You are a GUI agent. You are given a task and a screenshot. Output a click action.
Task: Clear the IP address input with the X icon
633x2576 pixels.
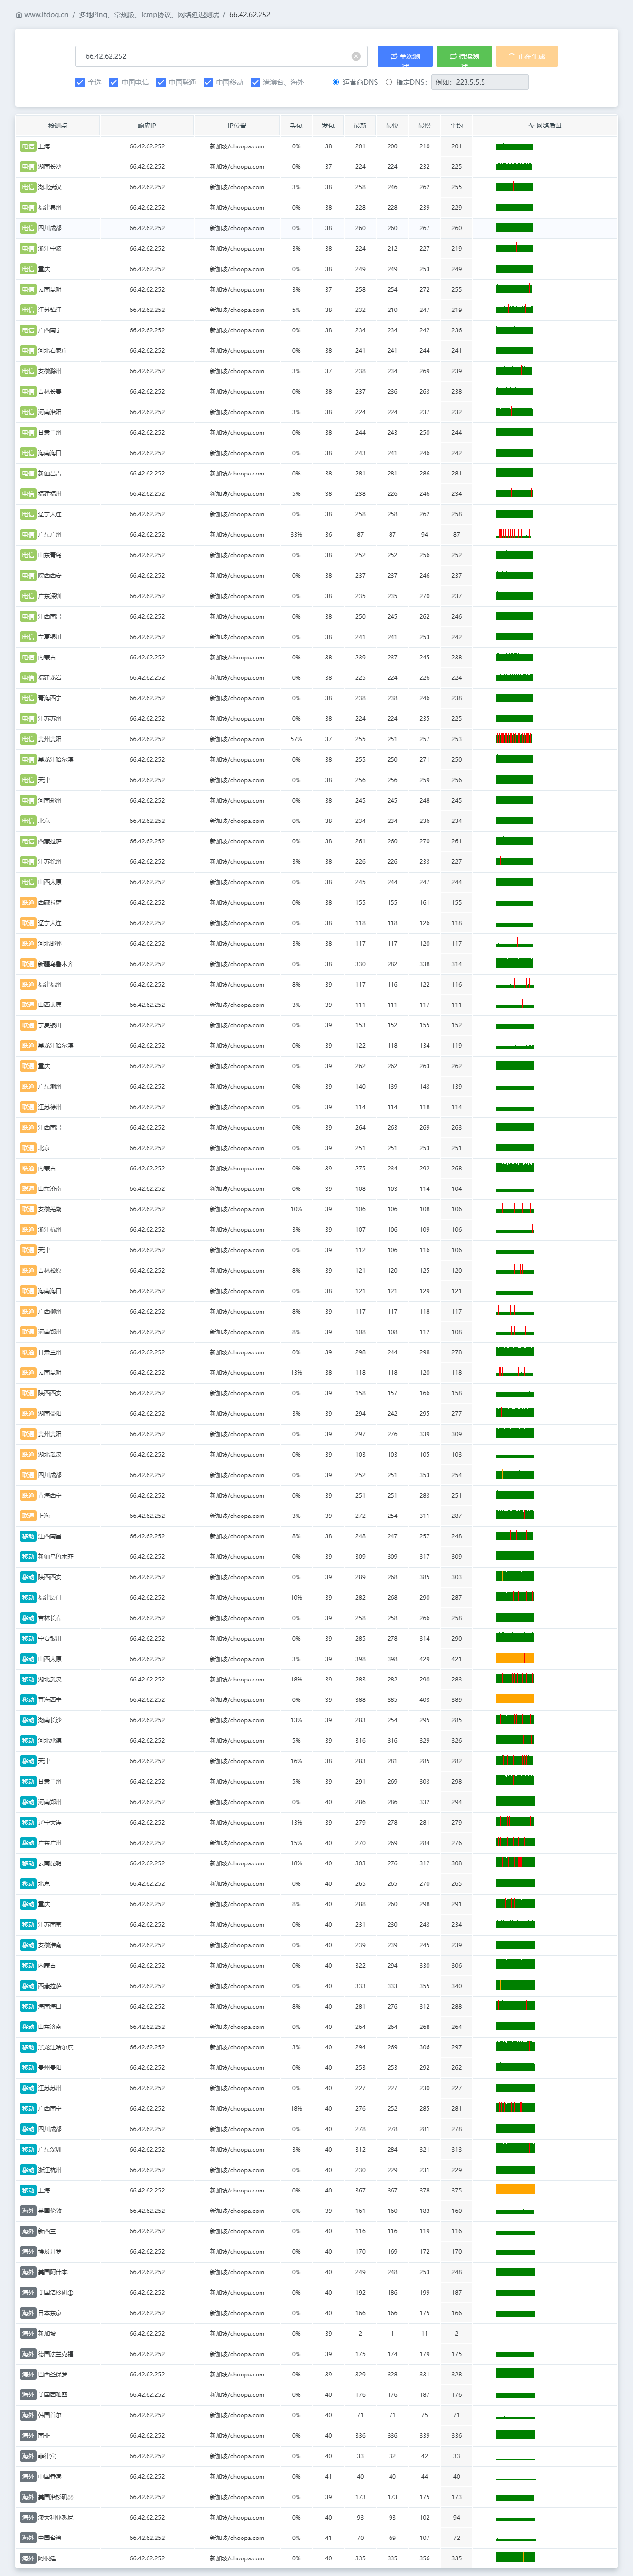click(x=355, y=57)
